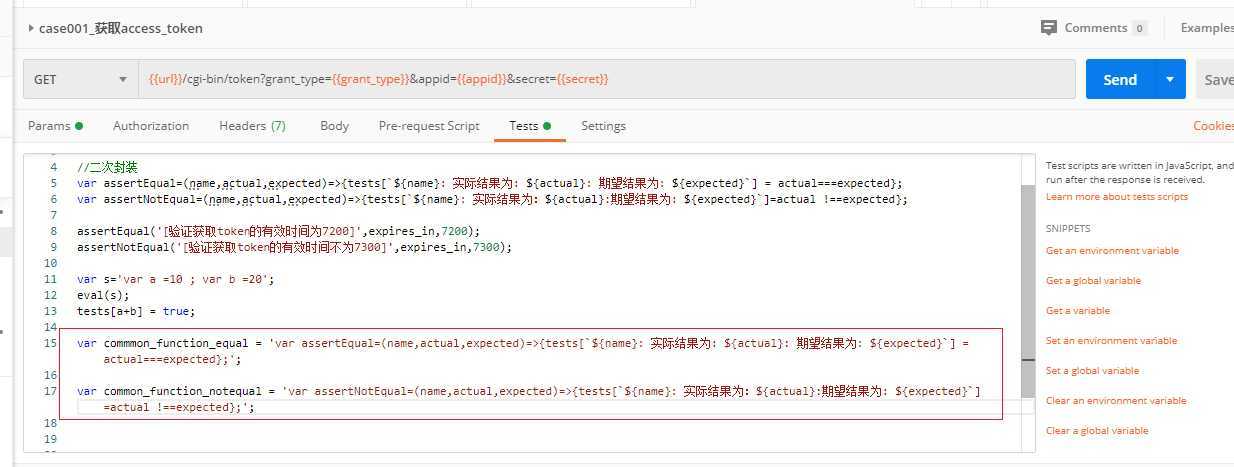Image resolution: width=1234 pixels, height=467 pixels.
Task: Open the Settings tab
Action: 603,126
